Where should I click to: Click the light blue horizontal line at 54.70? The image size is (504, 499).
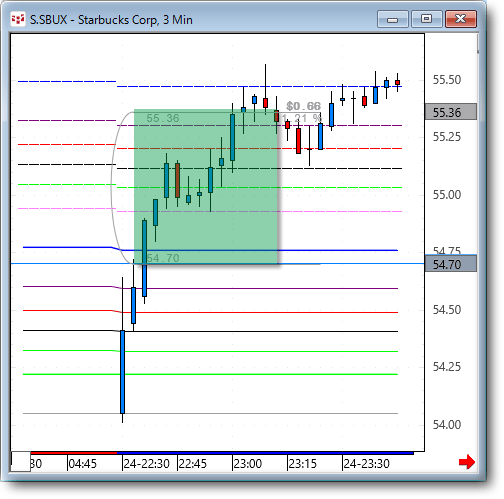(217, 264)
